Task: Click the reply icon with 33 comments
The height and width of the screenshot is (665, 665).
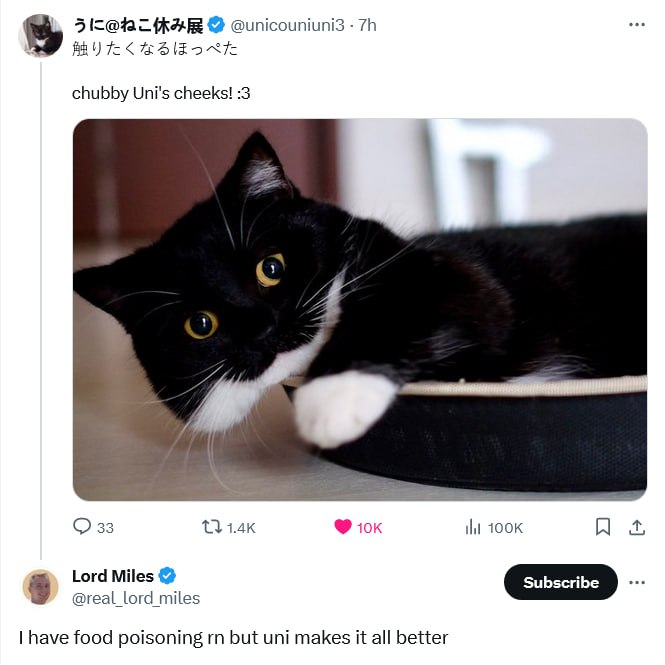Action: pos(82,527)
